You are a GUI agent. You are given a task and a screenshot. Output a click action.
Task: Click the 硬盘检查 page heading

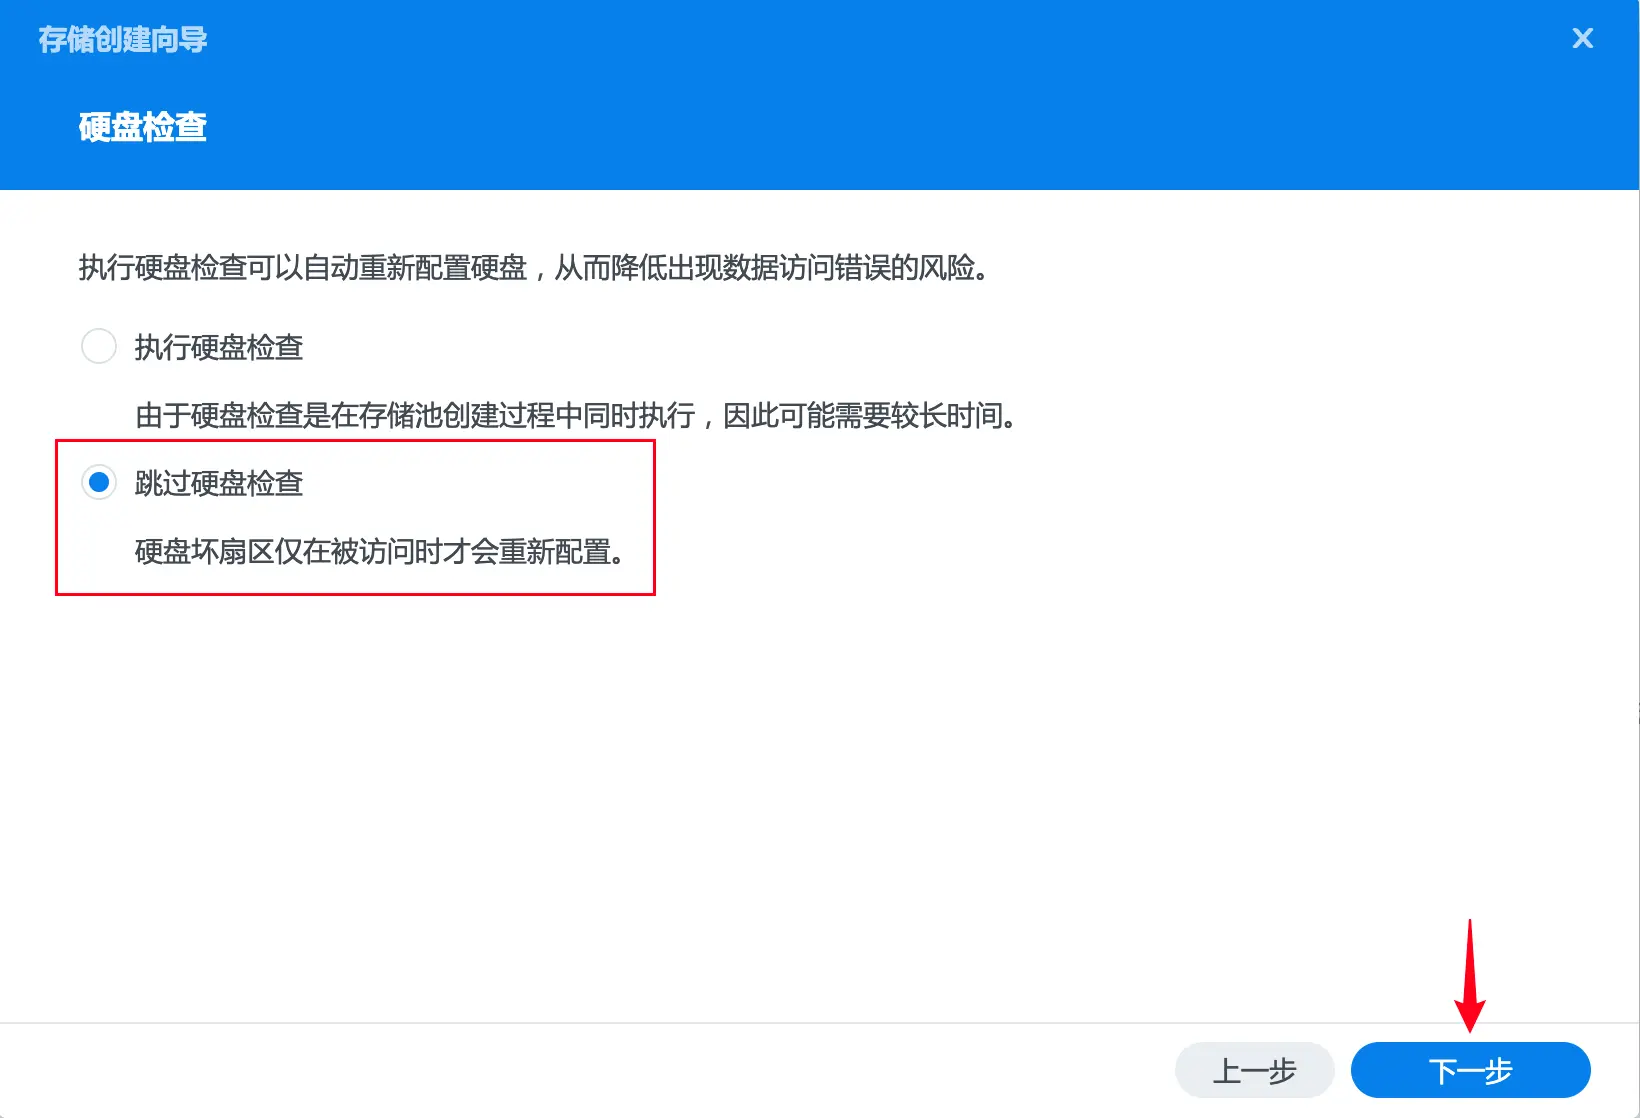pyautogui.click(x=142, y=127)
